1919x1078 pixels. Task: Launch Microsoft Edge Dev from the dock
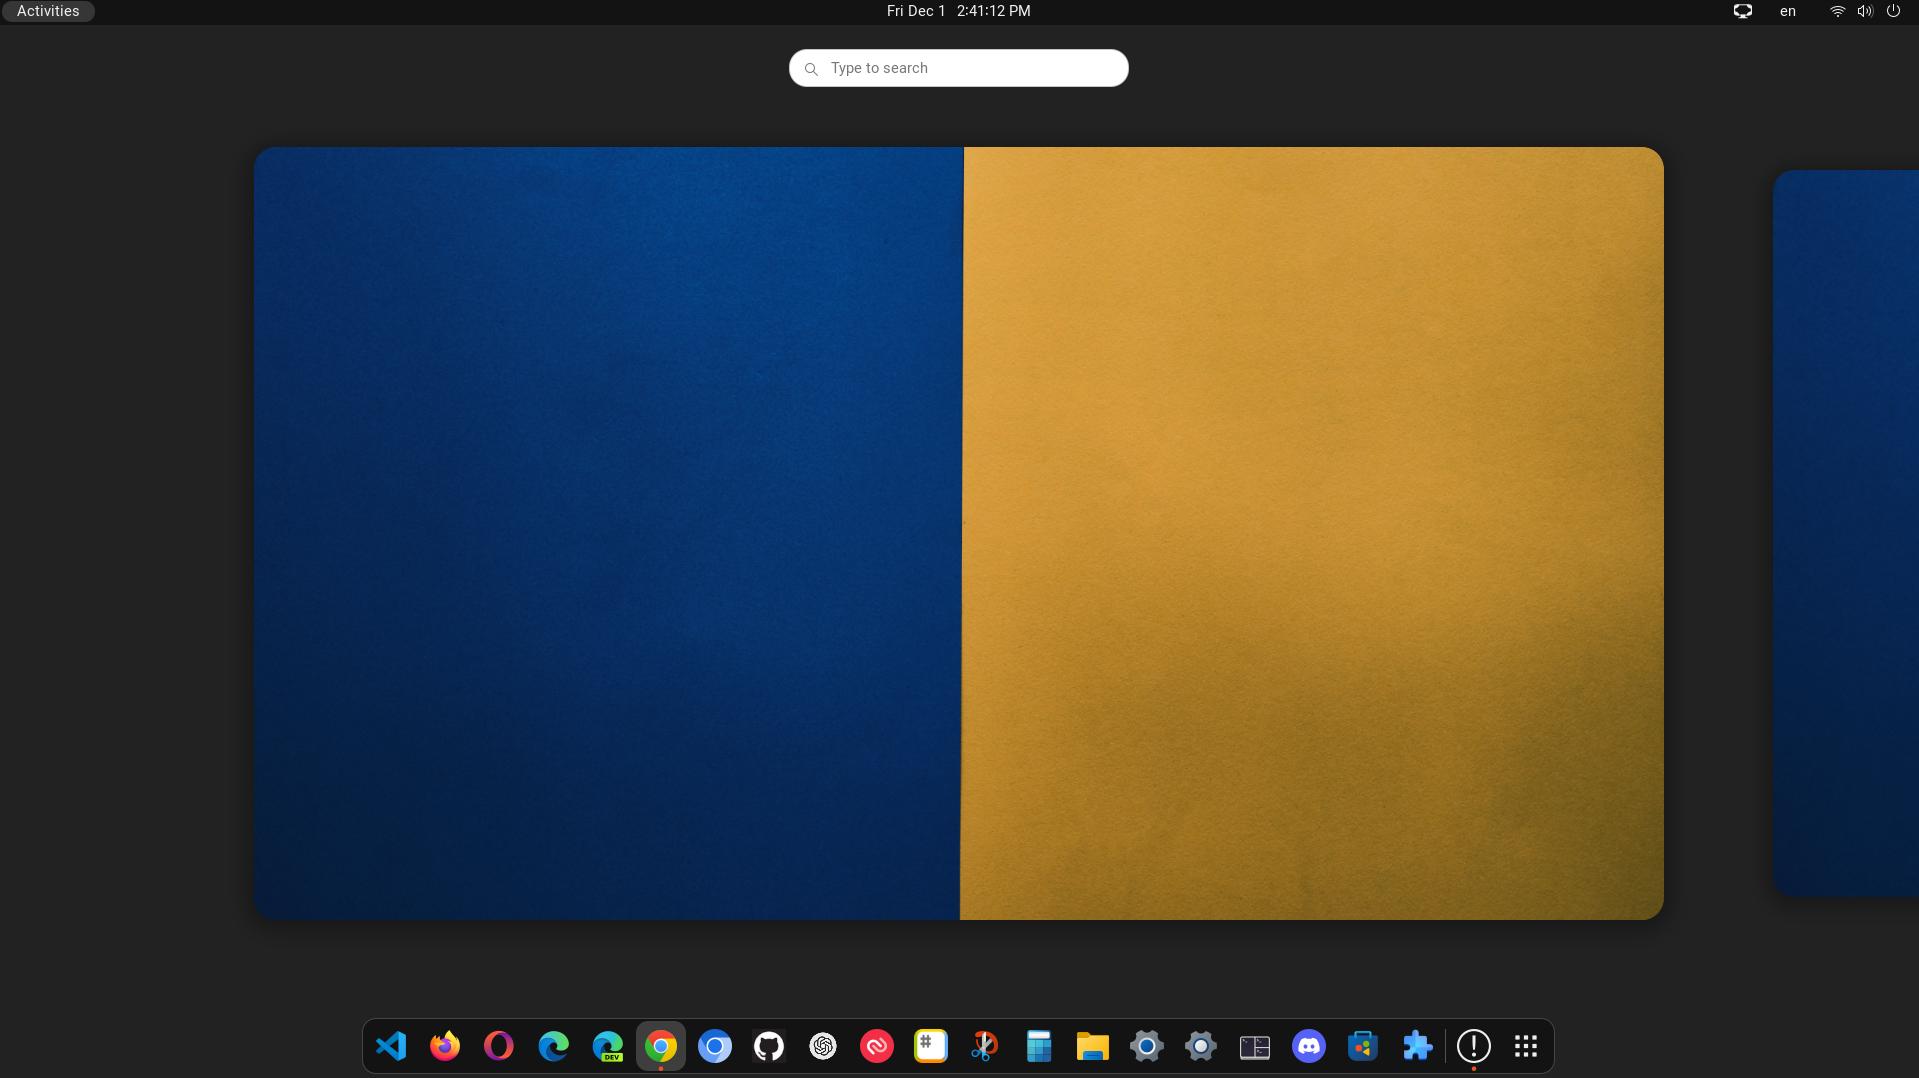607,1046
